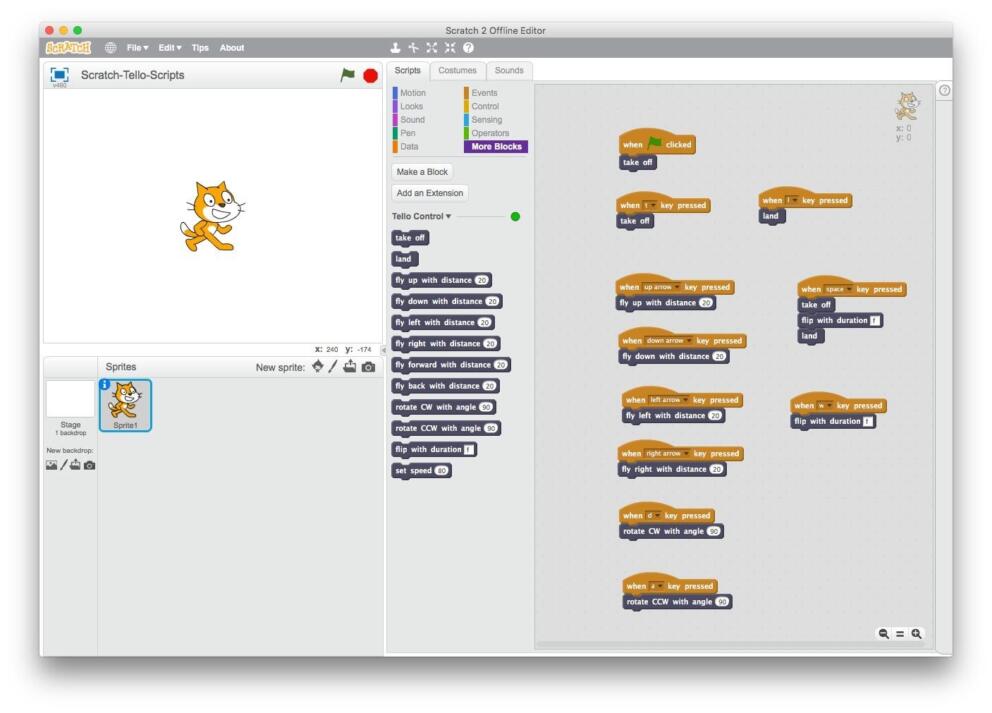Click the shrink sprite tool
This screenshot has width=992, height=713.
[450, 46]
